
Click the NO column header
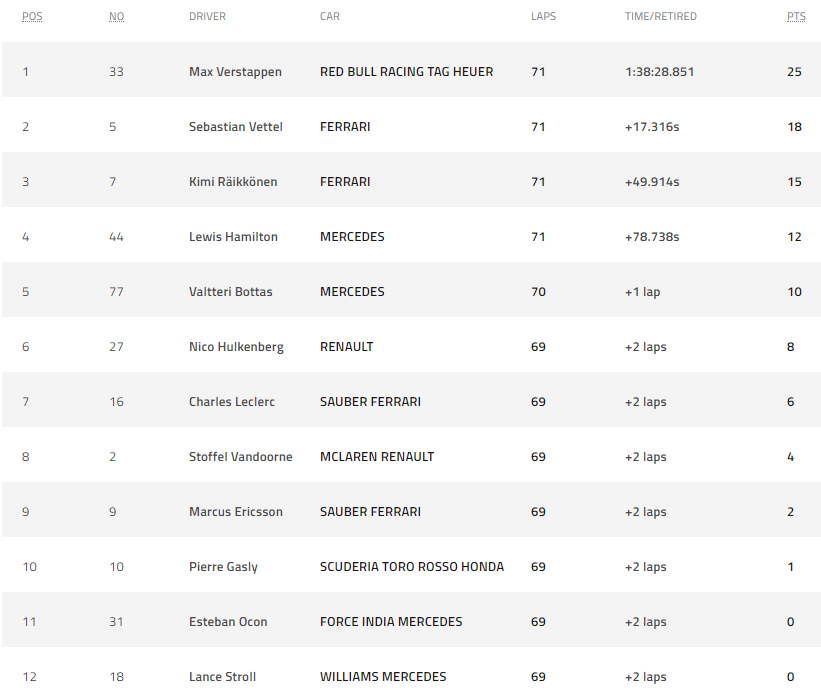click(x=116, y=17)
